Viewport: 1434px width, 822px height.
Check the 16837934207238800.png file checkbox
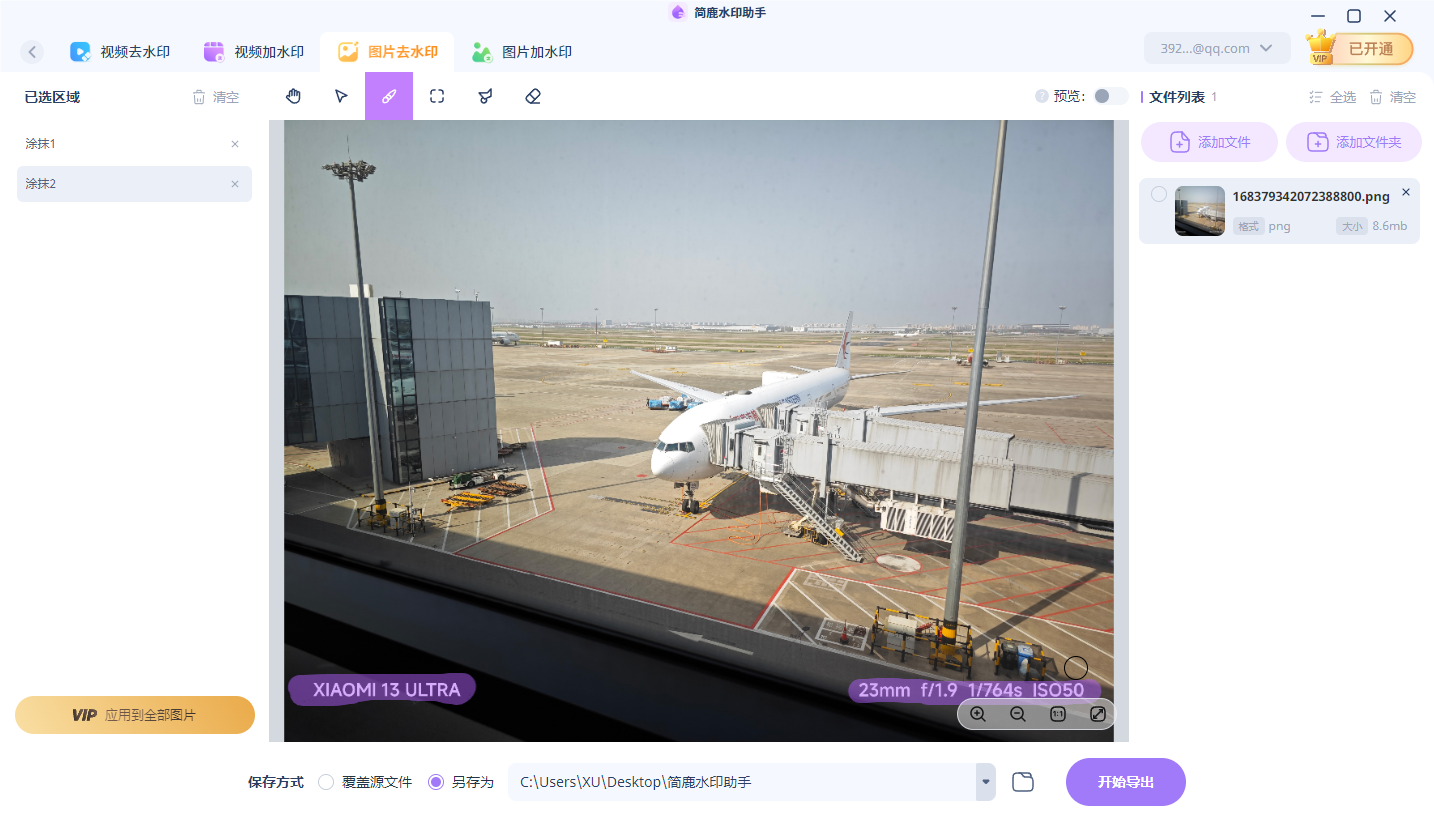(1159, 194)
